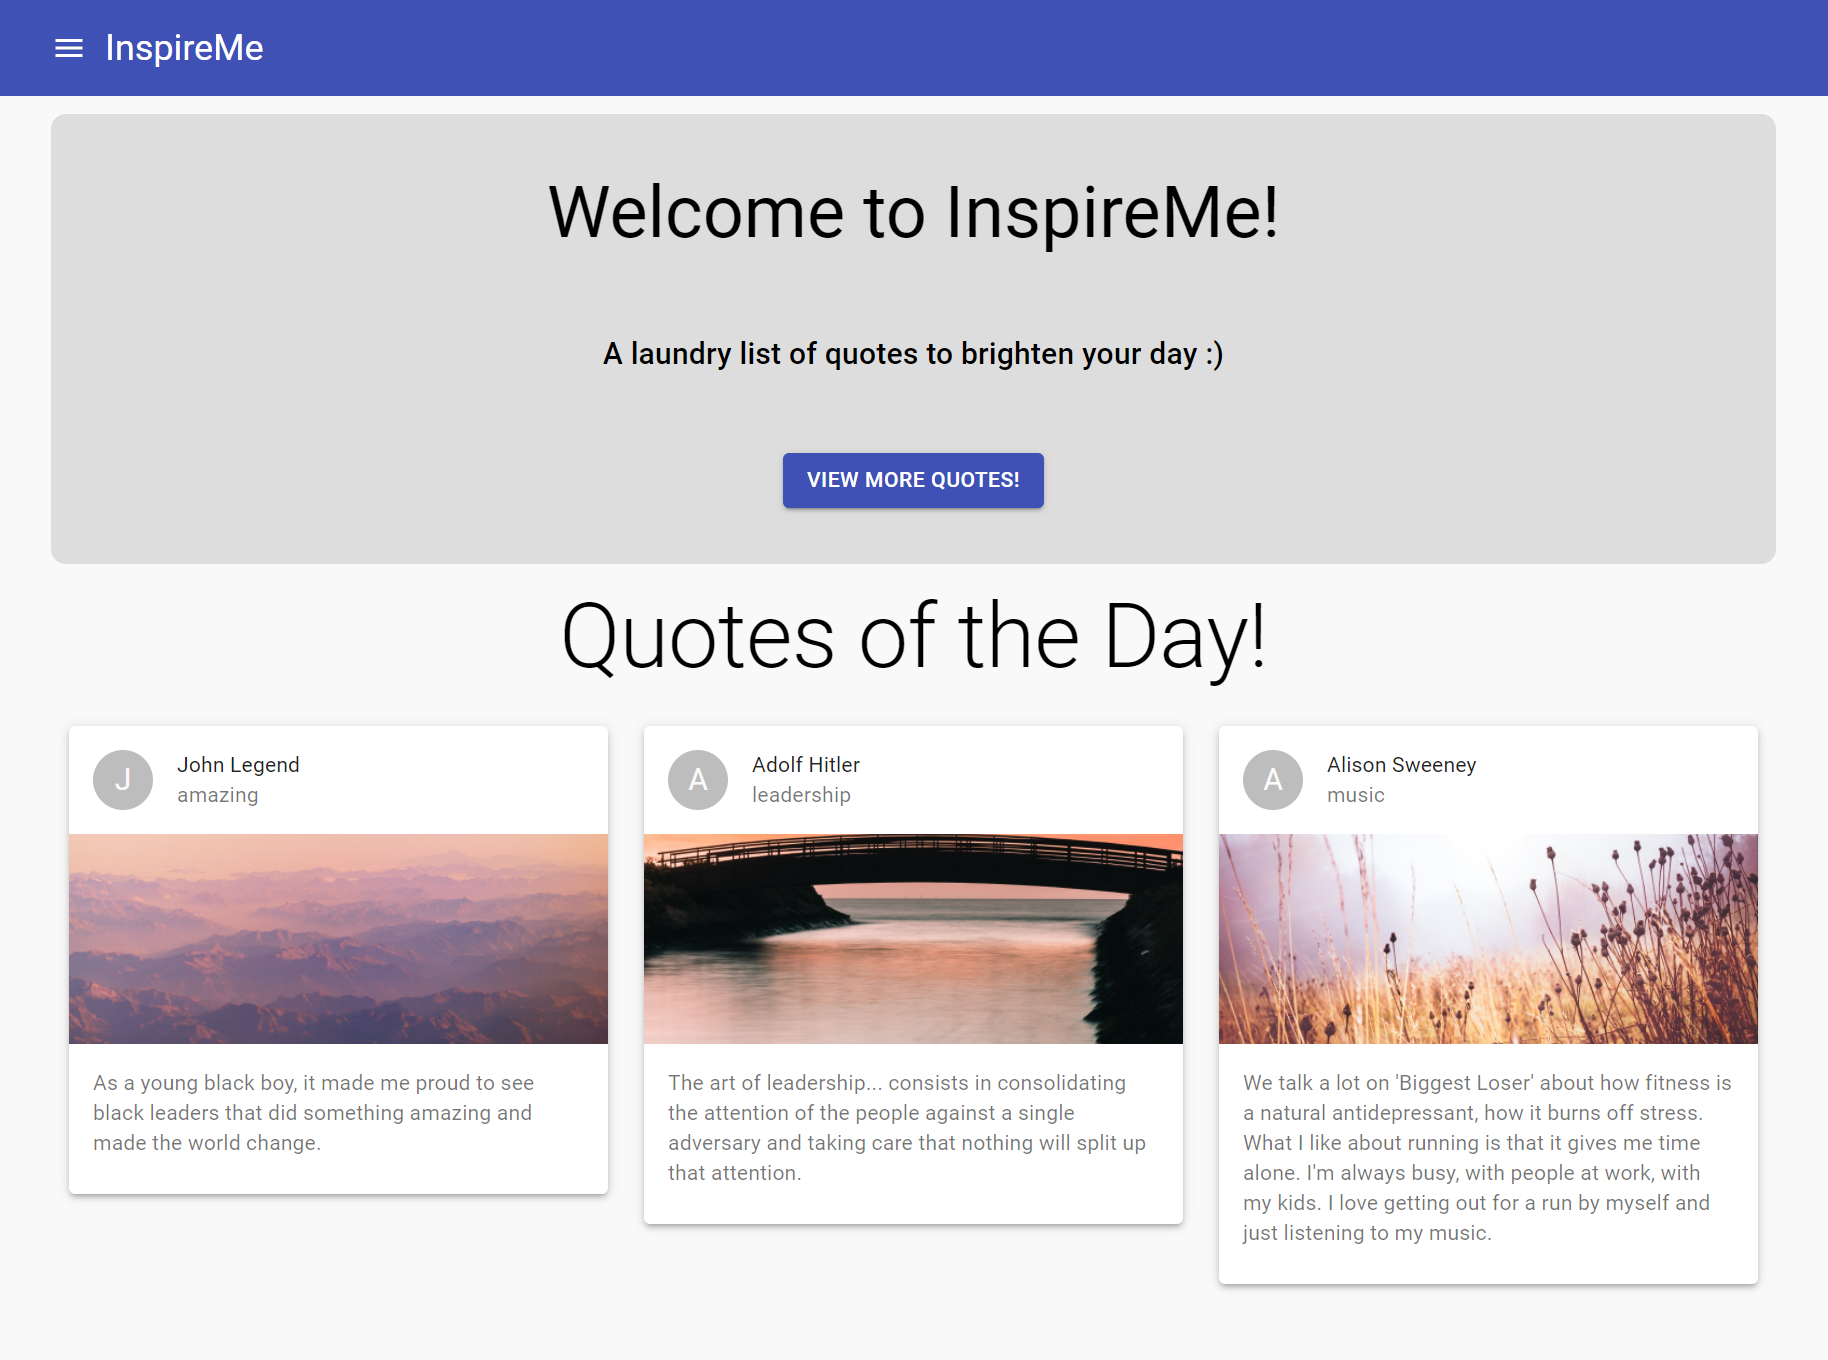Click the 'leadership' tag label
1828x1360 pixels.
click(x=801, y=795)
